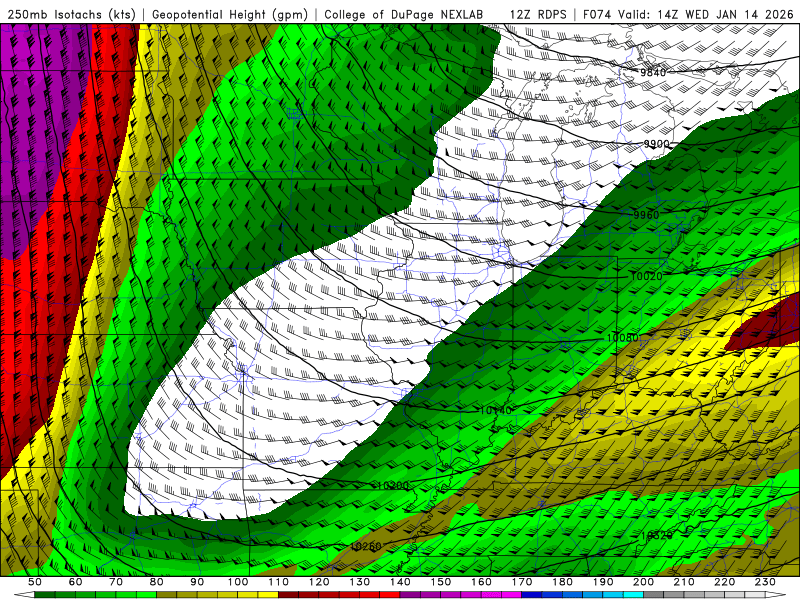
Task: Click the 210 value on color scale
Action: [684, 582]
